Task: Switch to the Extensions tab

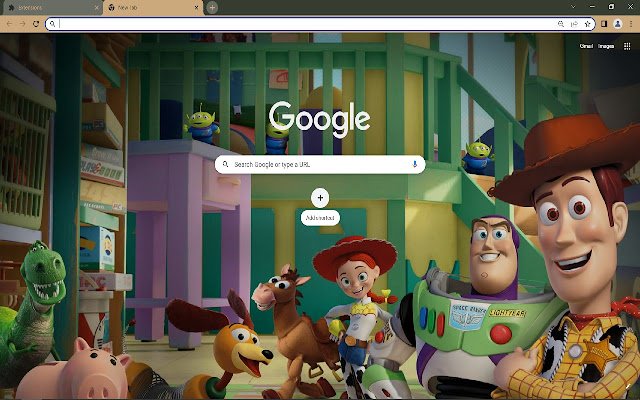Action: [51, 8]
